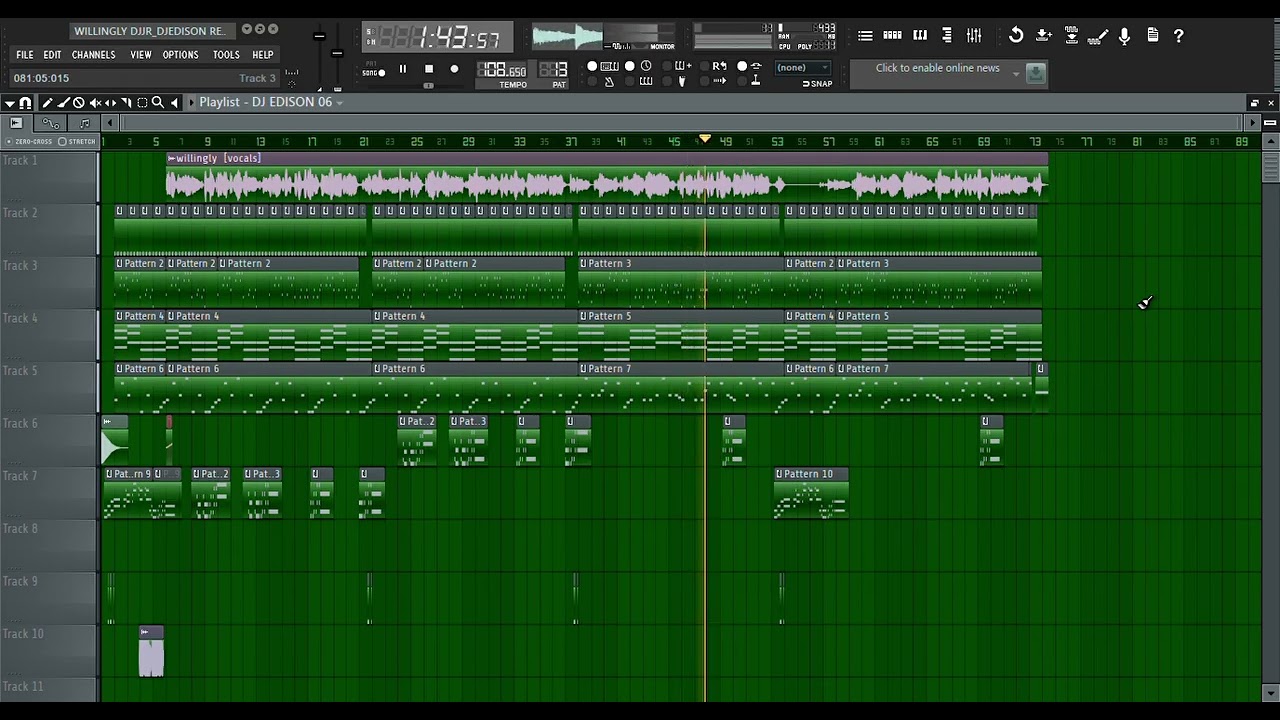Open the CHANNELS menu

[x=94, y=55]
